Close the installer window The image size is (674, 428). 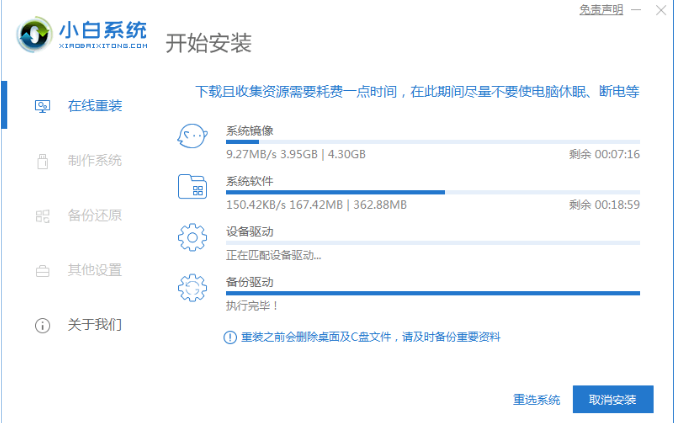(x=659, y=9)
